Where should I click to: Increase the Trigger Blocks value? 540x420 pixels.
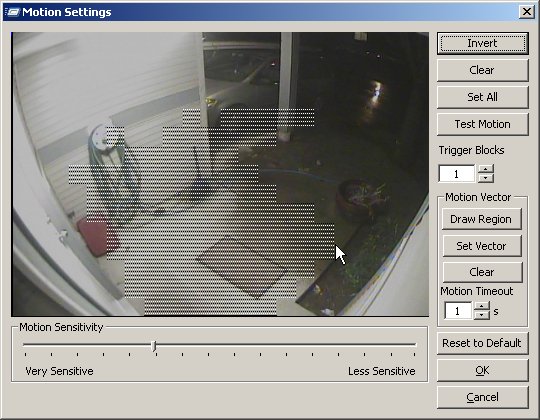pyautogui.click(x=486, y=169)
